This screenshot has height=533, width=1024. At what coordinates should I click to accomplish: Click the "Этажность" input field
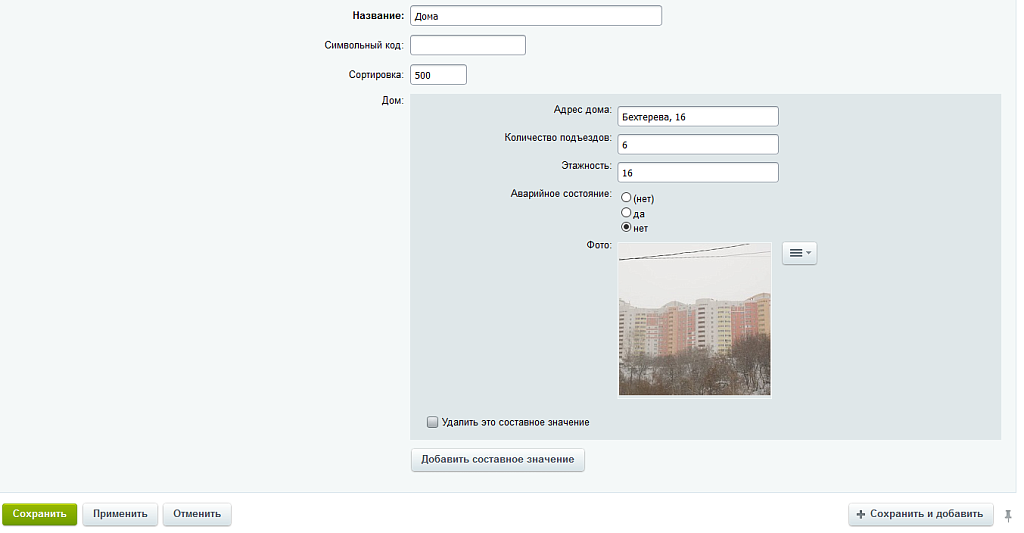click(x=698, y=173)
